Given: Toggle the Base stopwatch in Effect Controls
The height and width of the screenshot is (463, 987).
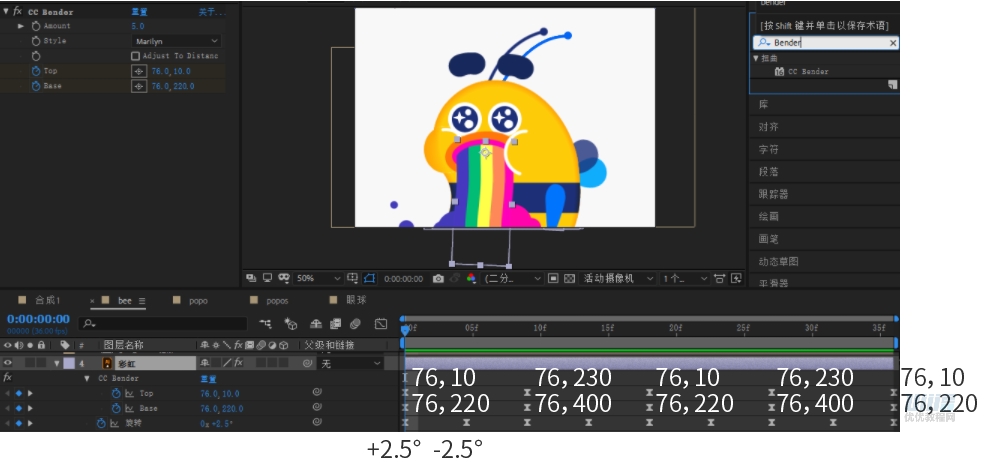Looking at the screenshot, I should pos(36,86).
